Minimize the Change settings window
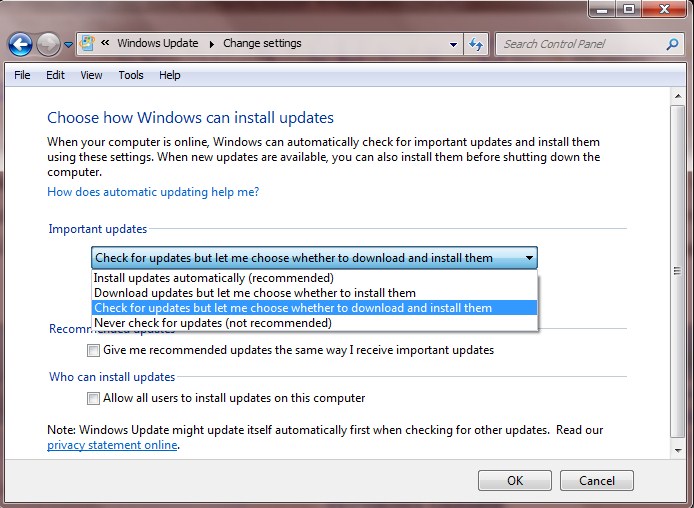This screenshot has height=508, width=694. coord(602,8)
